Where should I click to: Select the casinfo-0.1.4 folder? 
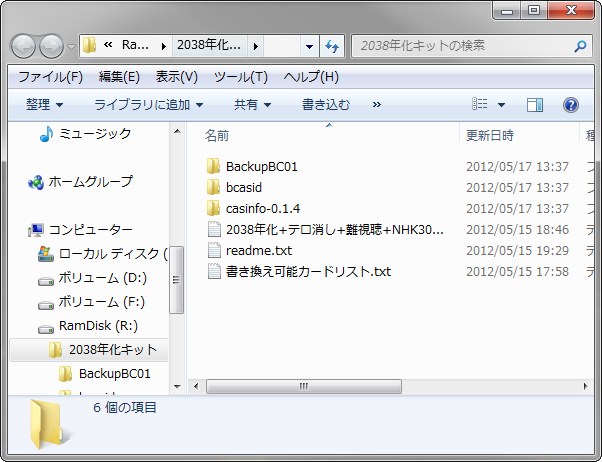click(x=262, y=208)
